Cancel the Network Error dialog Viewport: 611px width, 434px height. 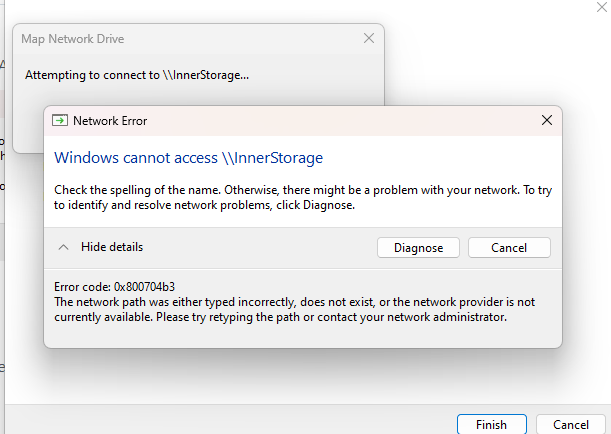(x=509, y=248)
